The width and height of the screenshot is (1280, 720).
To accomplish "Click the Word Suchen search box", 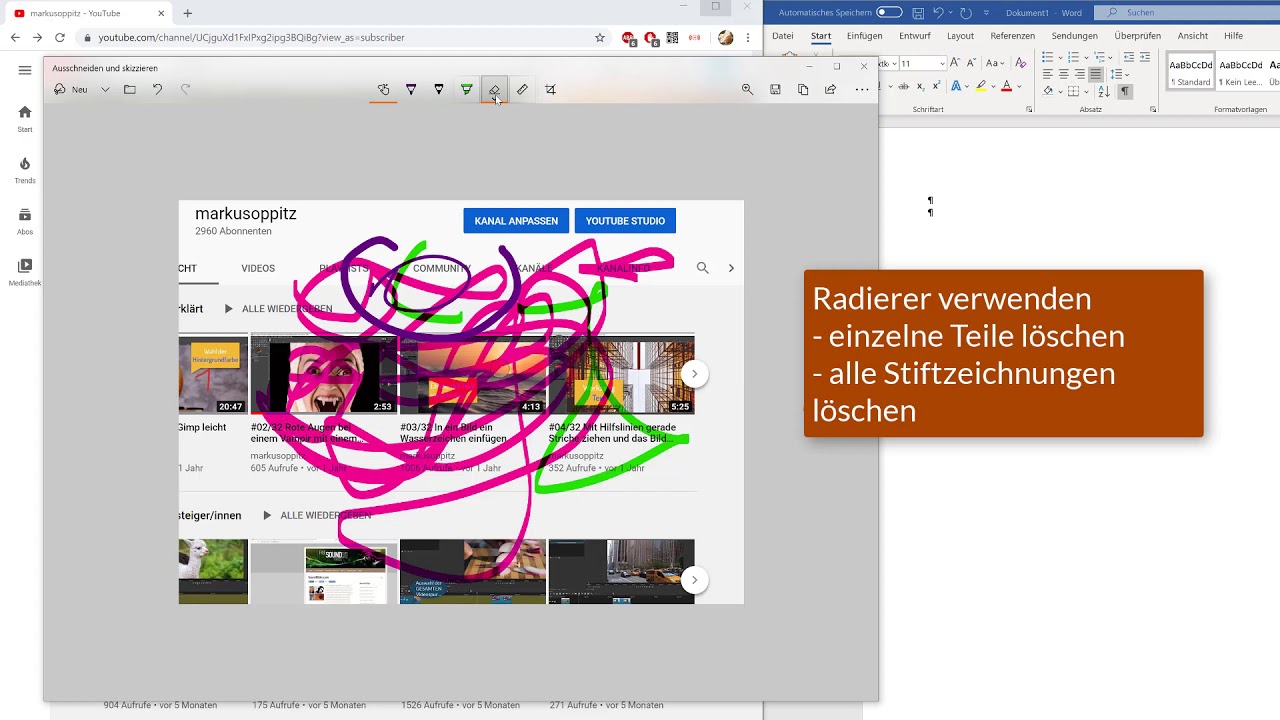I will (x=1185, y=12).
